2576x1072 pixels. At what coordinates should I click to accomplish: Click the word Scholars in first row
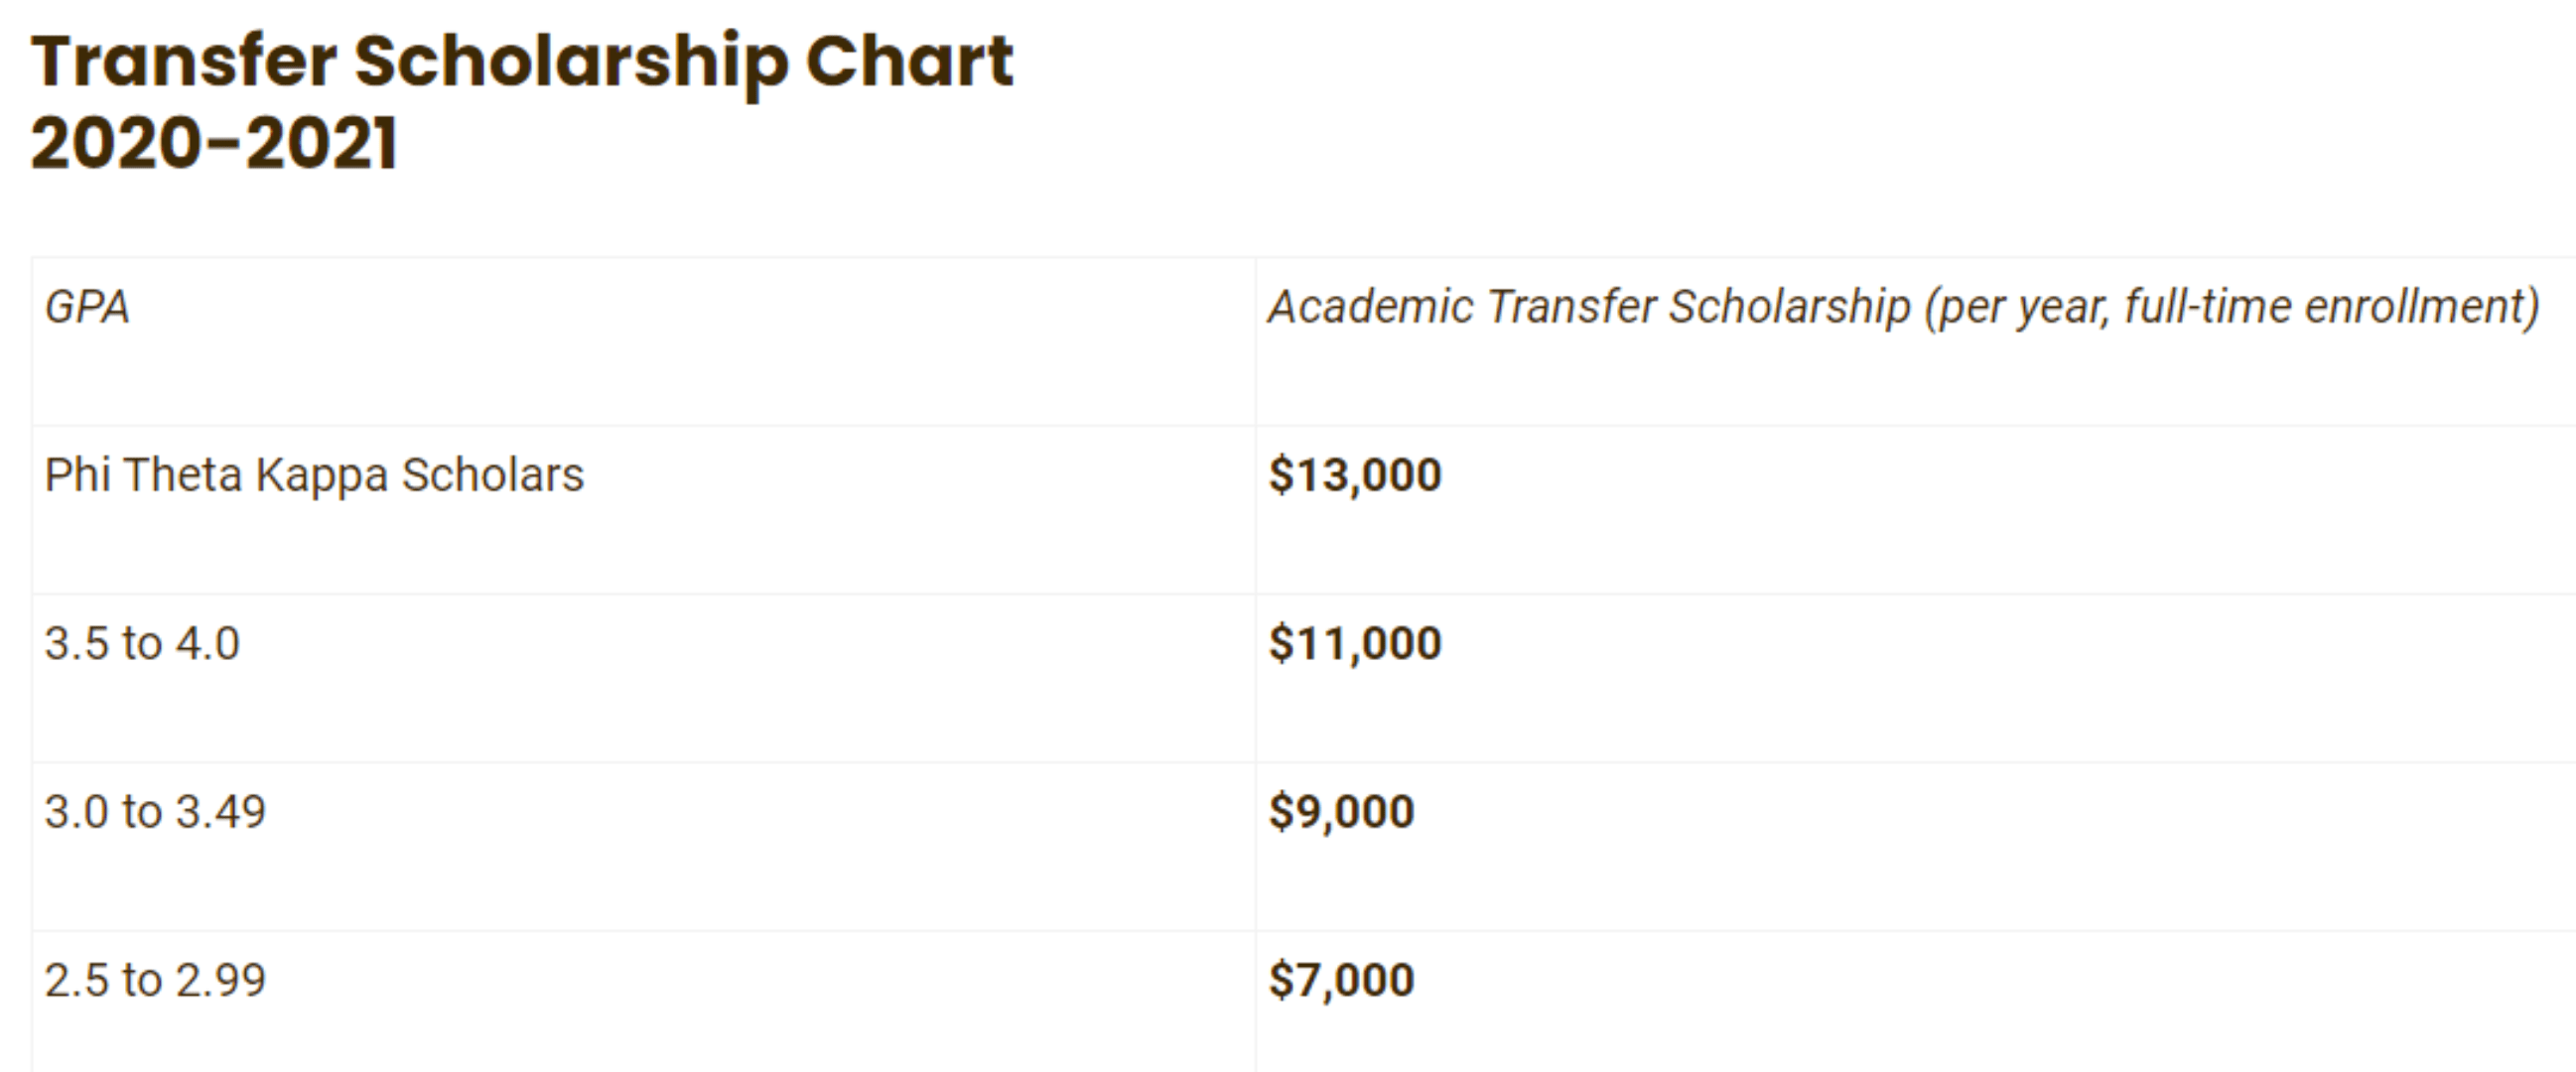(492, 474)
